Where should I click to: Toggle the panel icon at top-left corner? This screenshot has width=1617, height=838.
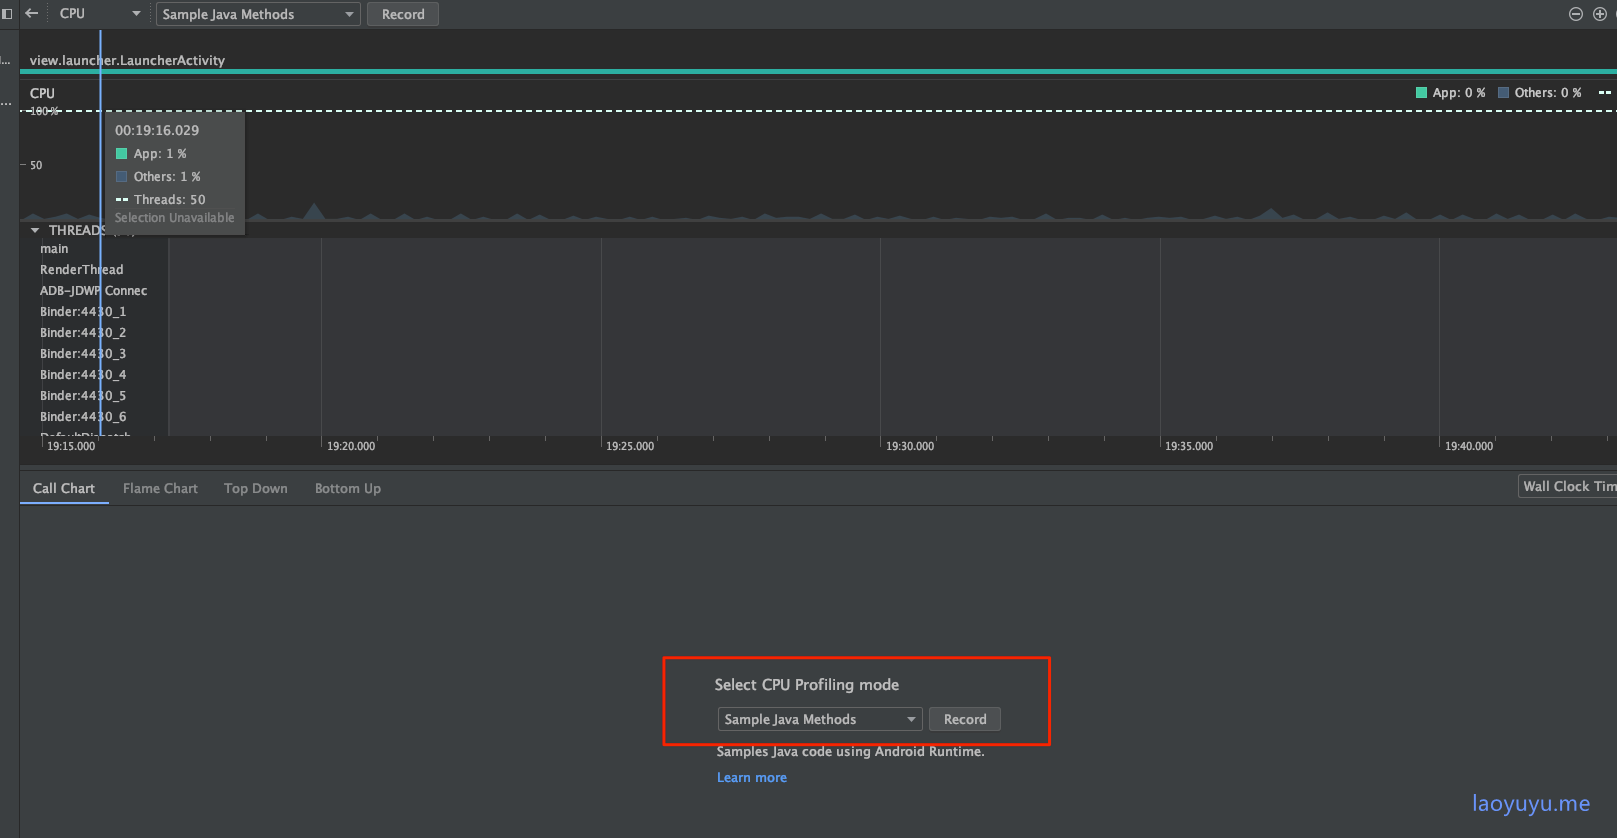tap(7, 14)
